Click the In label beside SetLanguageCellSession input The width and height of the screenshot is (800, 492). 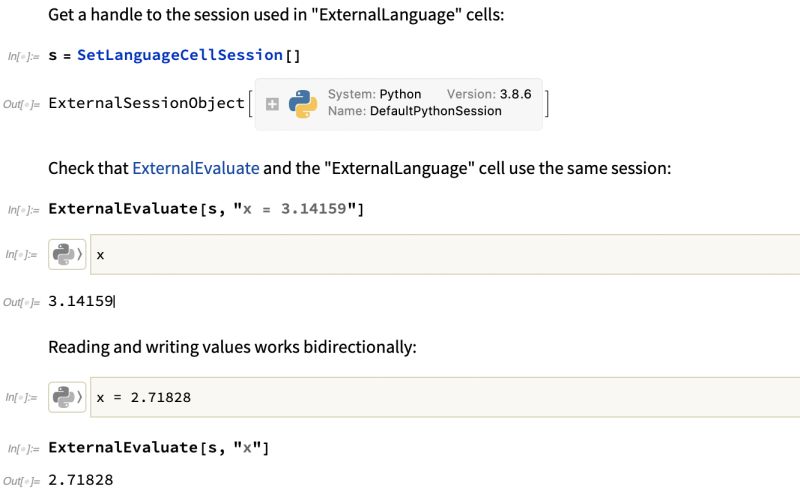tap(22, 56)
